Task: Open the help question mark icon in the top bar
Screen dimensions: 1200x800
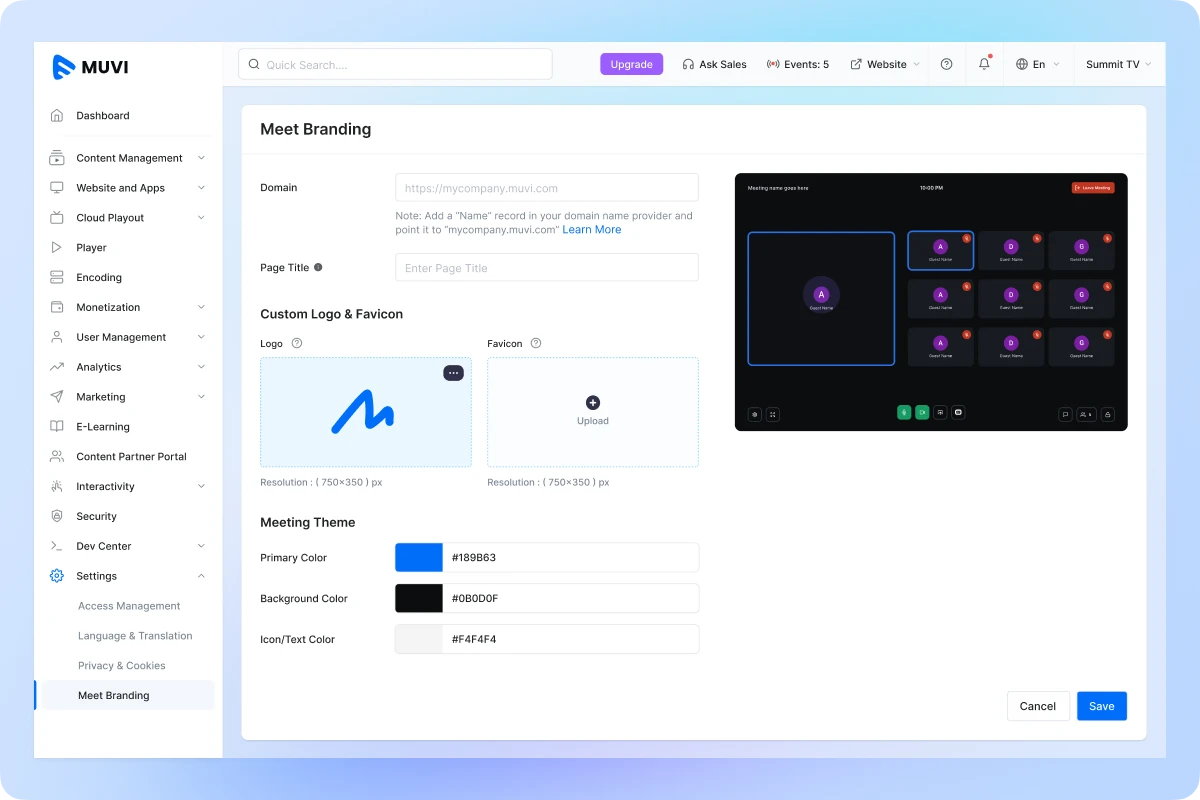Action: coord(946,64)
